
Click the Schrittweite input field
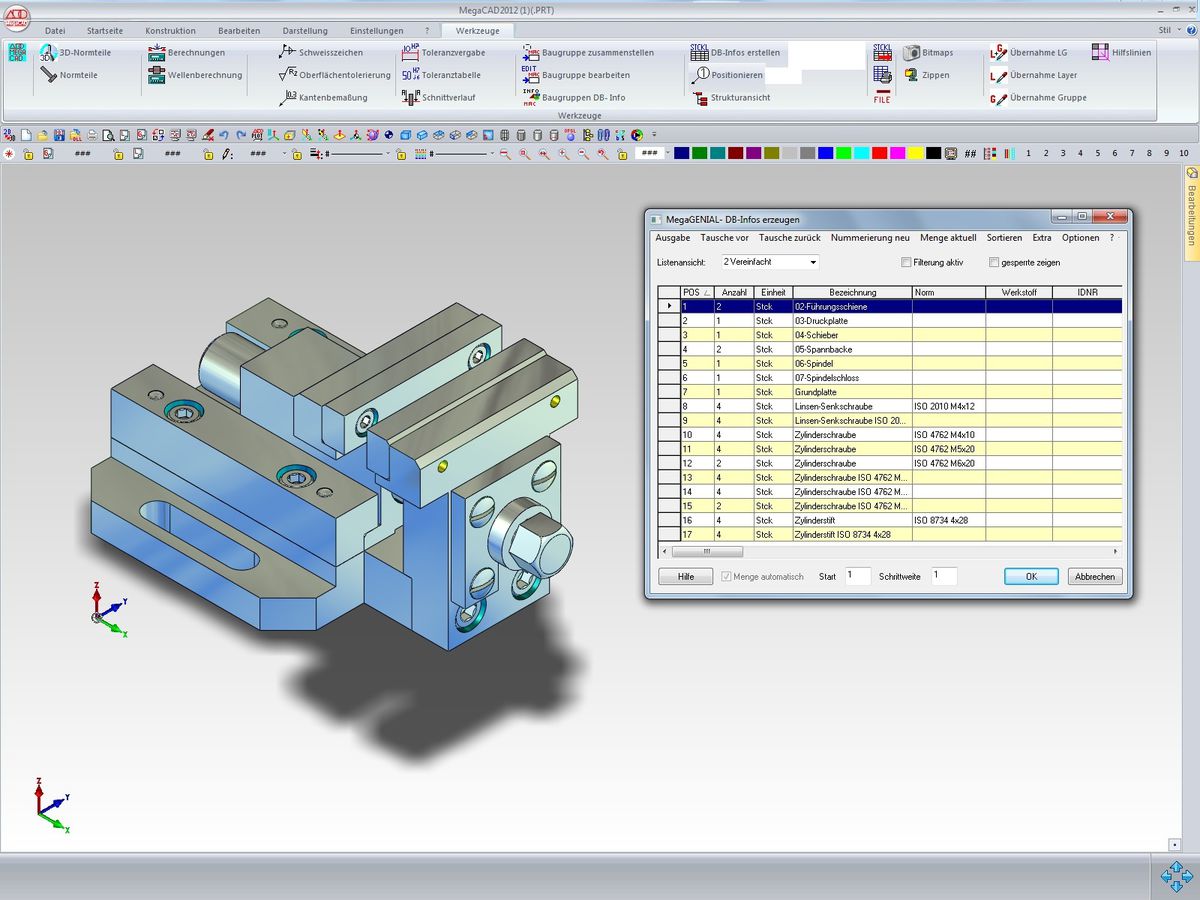pyautogui.click(x=944, y=577)
